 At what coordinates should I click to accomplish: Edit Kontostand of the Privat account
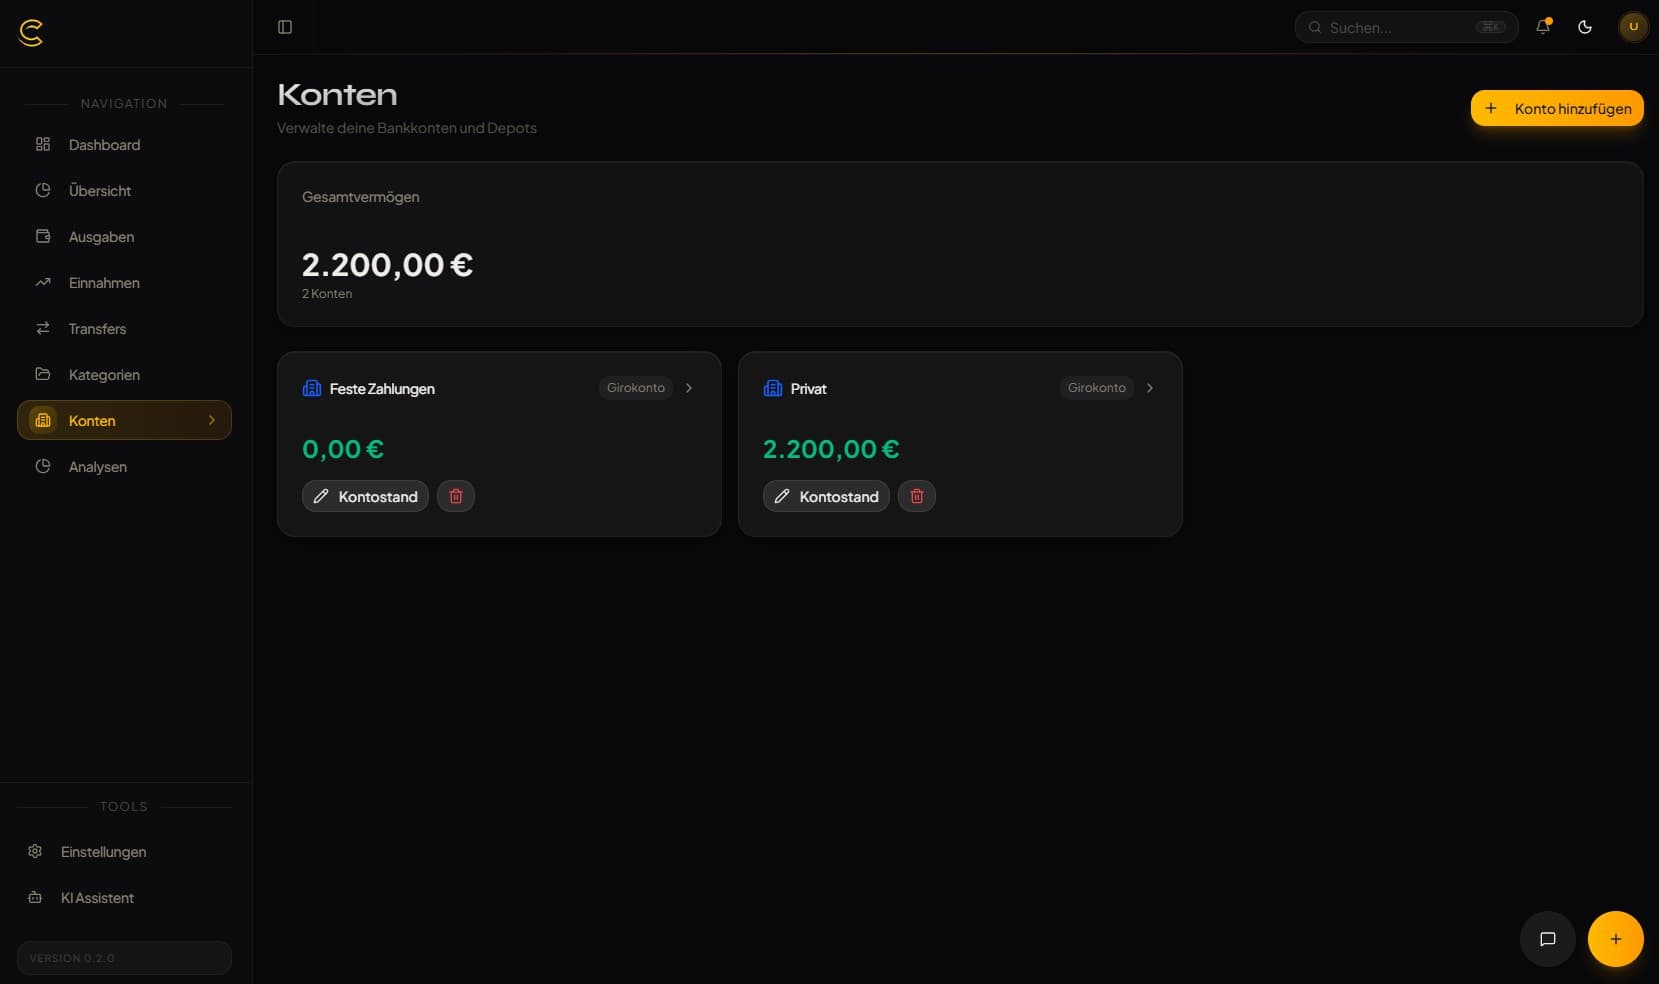(826, 496)
